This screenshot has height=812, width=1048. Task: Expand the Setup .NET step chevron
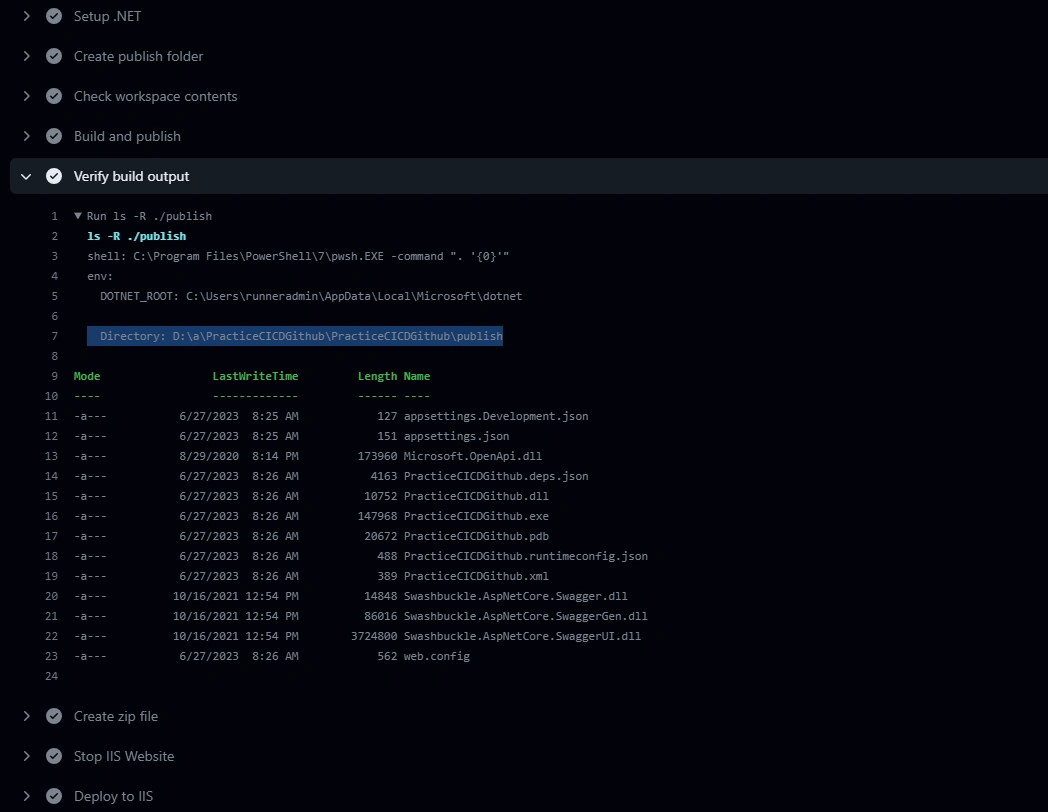point(27,16)
